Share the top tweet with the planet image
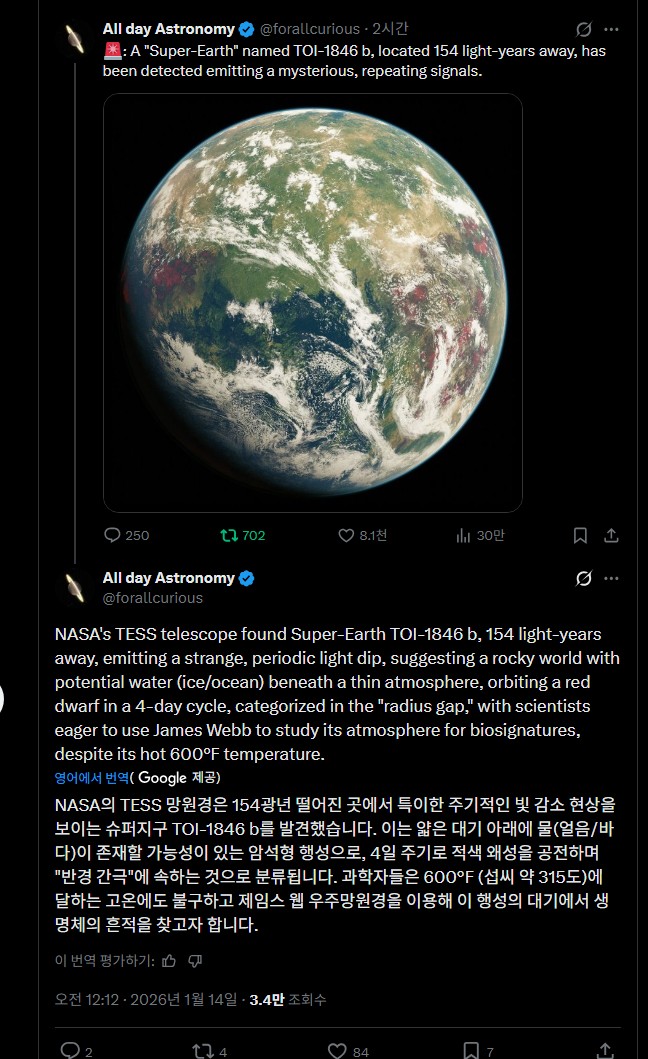This screenshot has width=648, height=1059. [612, 535]
